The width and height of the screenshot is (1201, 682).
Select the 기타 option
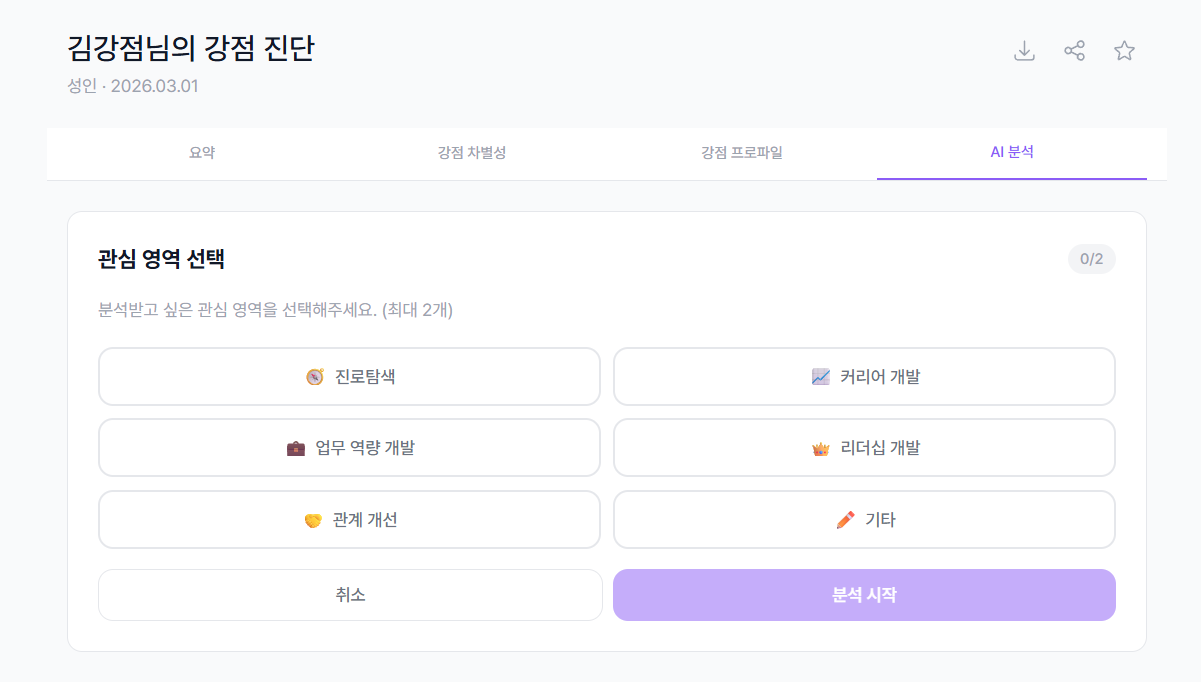coord(864,519)
